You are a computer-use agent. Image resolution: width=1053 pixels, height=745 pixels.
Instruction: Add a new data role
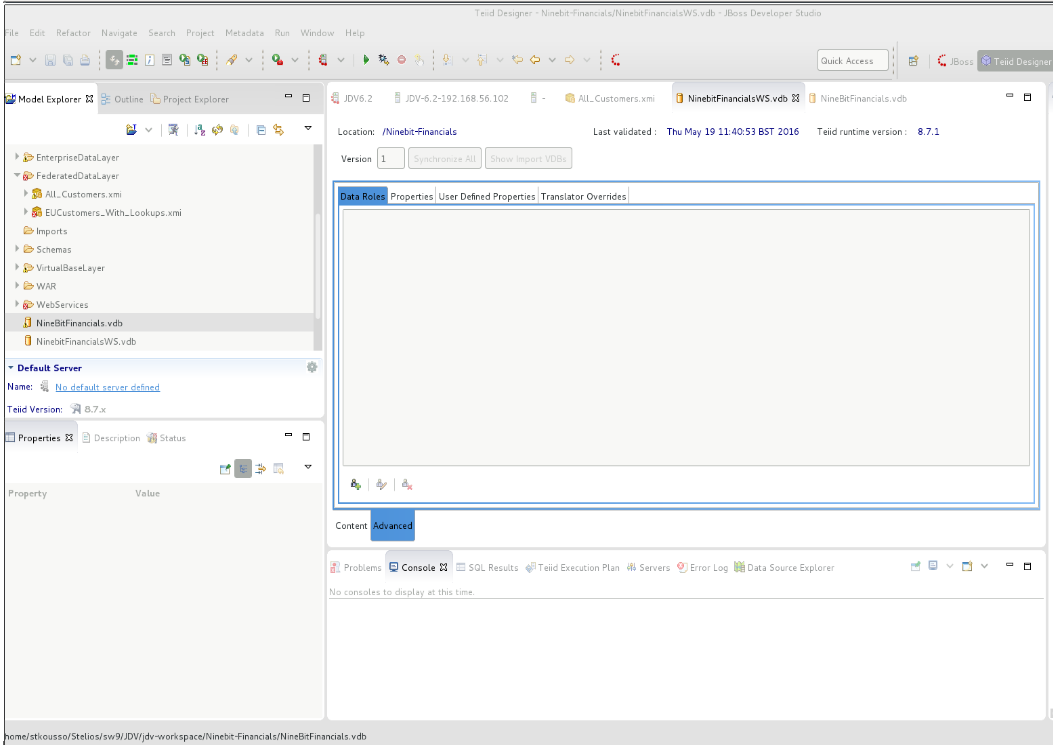click(x=355, y=484)
